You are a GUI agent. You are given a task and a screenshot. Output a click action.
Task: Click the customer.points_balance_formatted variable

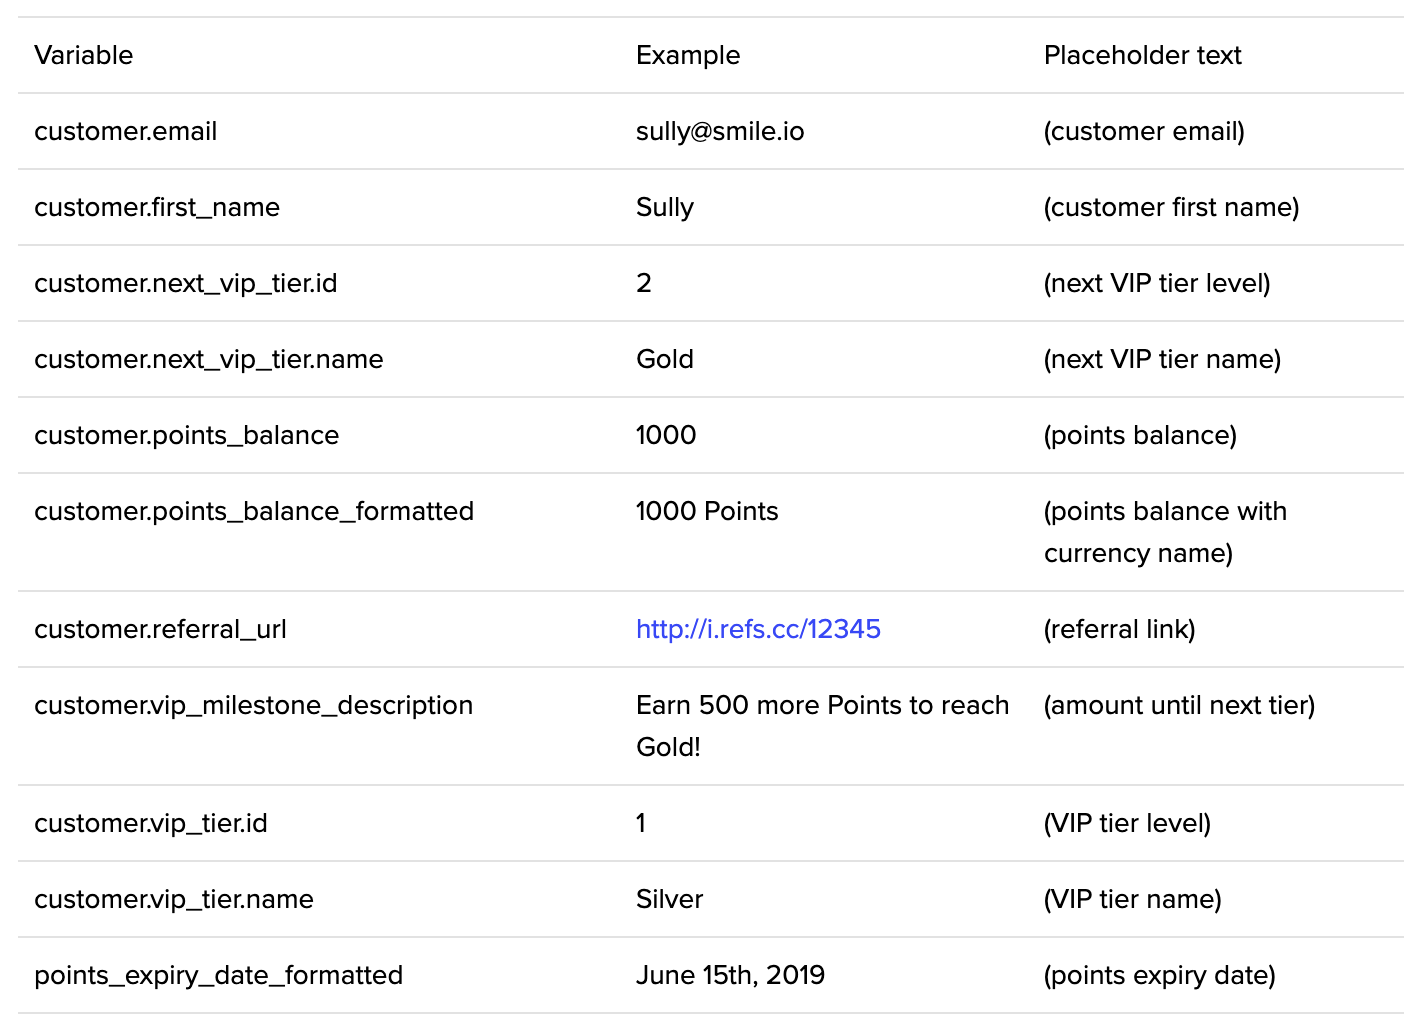point(254,511)
